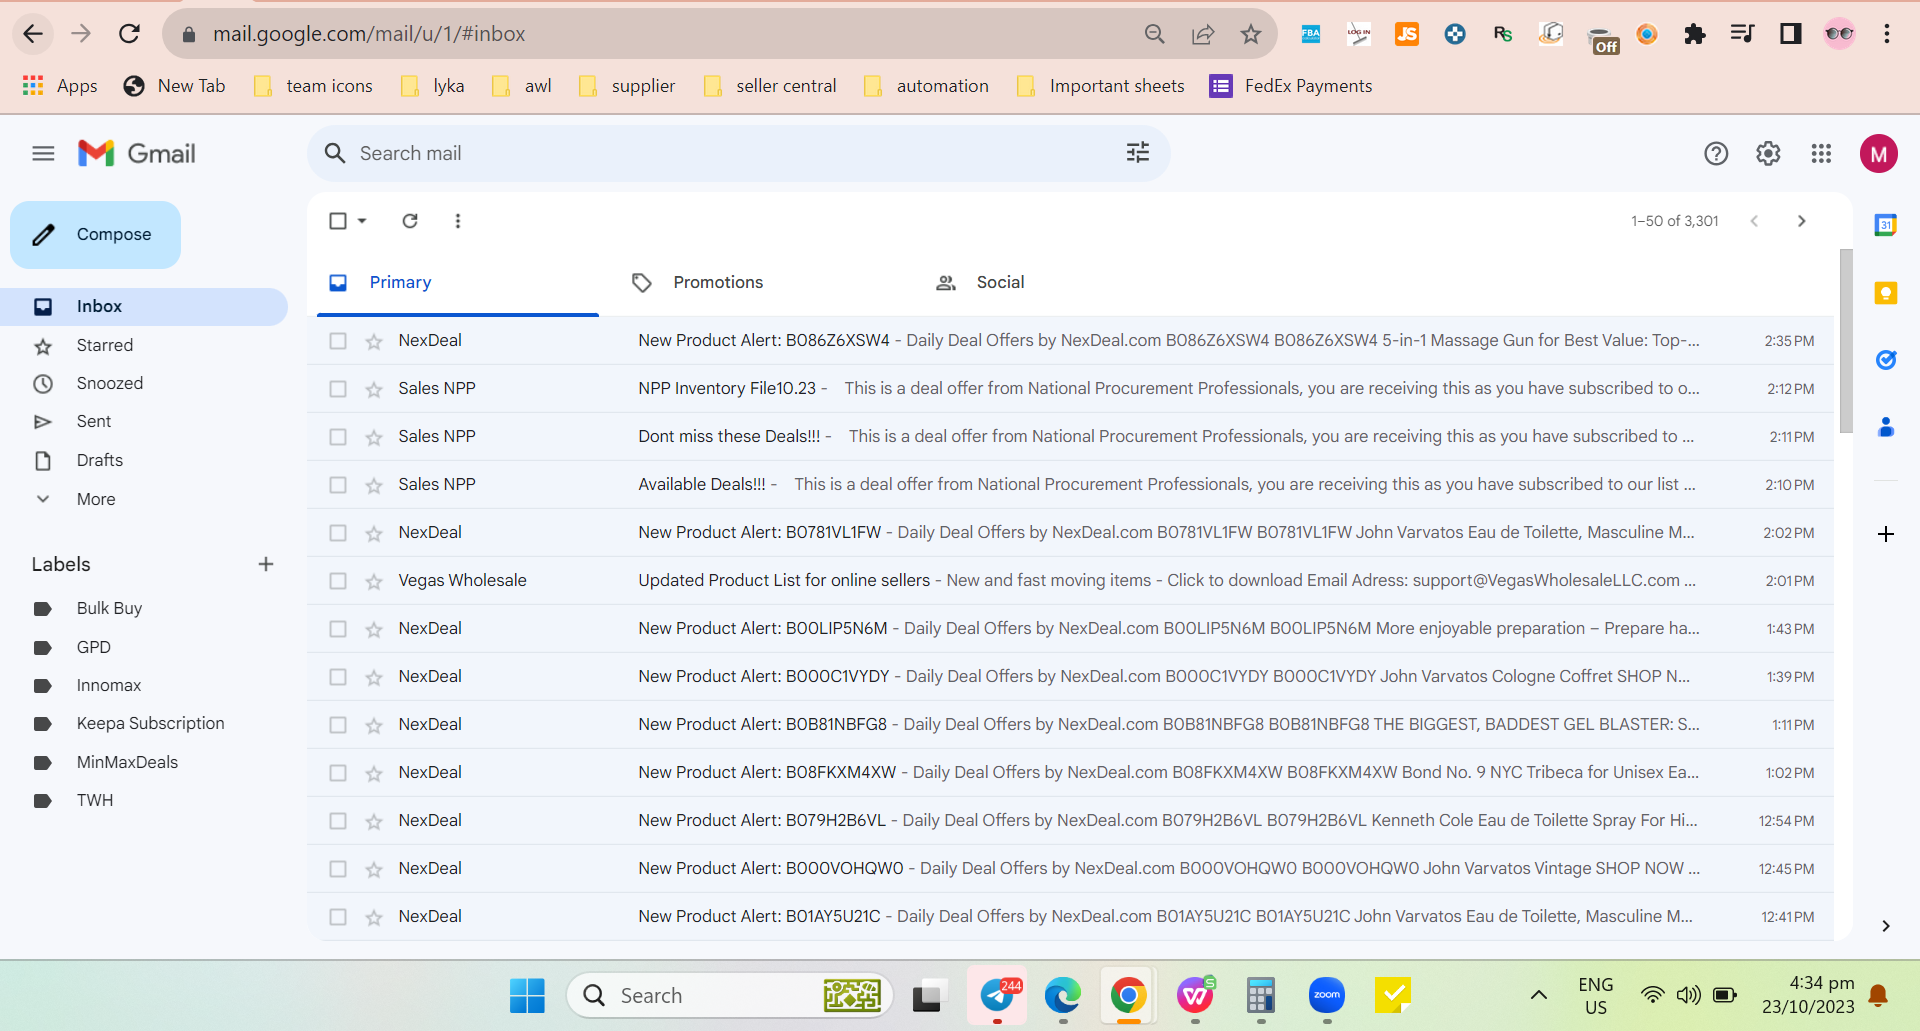The image size is (1920, 1031).
Task: Click the Compose button
Action: click(x=96, y=235)
